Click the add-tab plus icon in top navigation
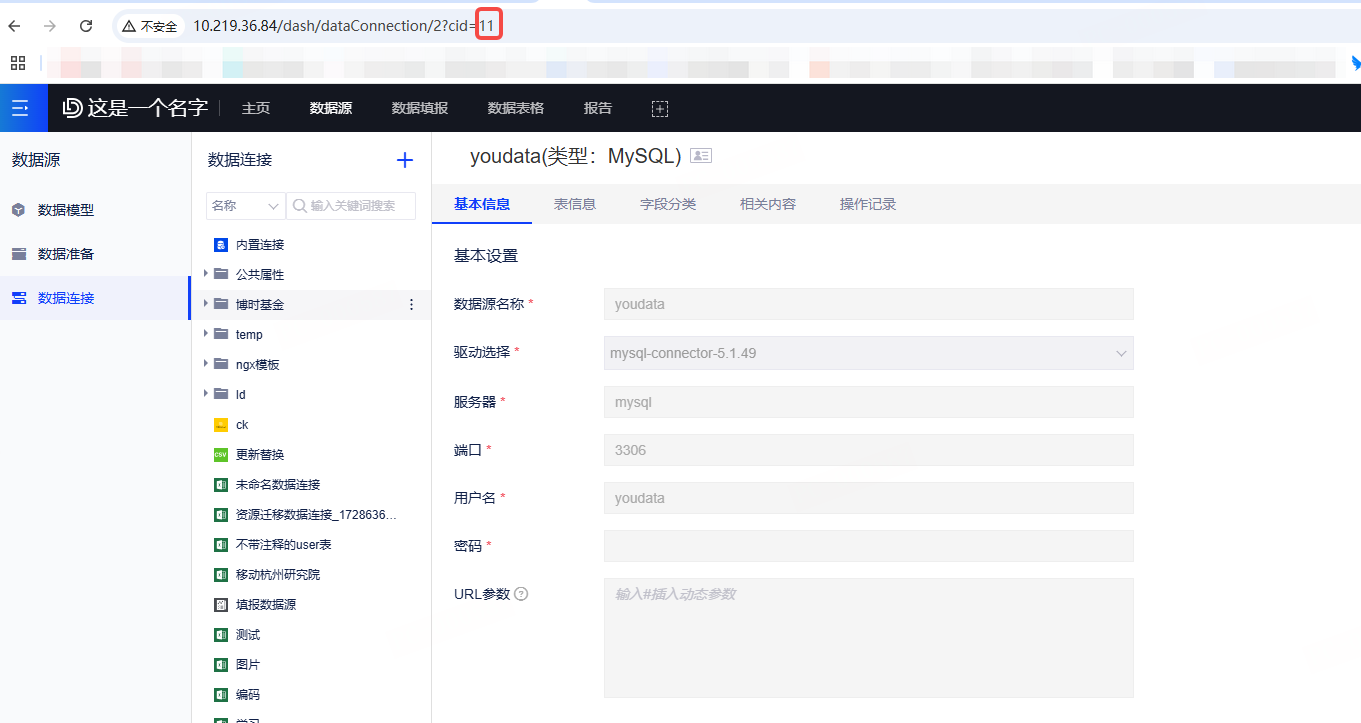The width and height of the screenshot is (1361, 723). [659, 108]
